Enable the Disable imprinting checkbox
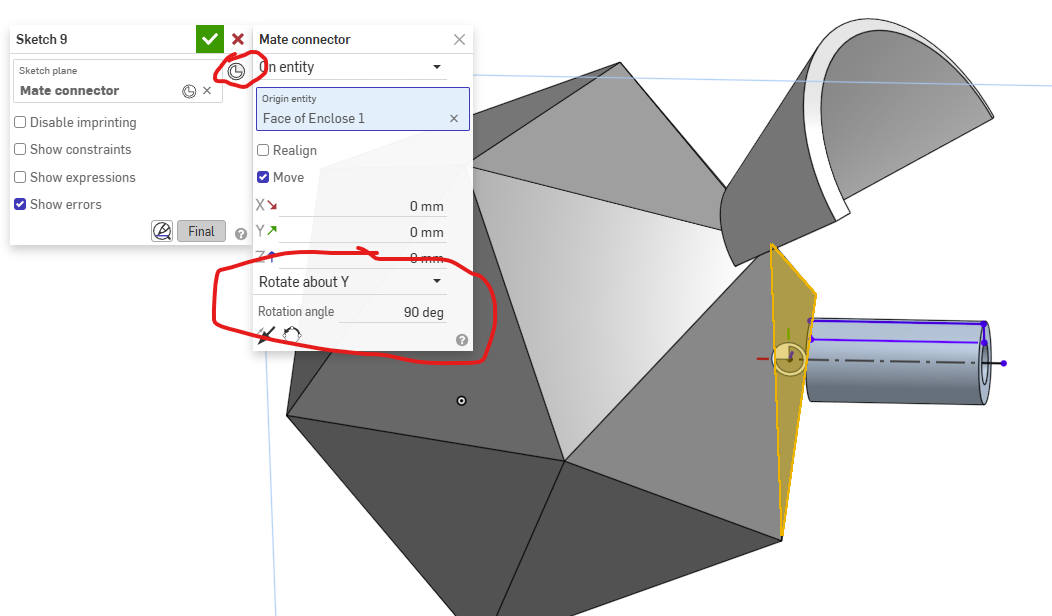This screenshot has width=1052, height=616. tap(20, 122)
